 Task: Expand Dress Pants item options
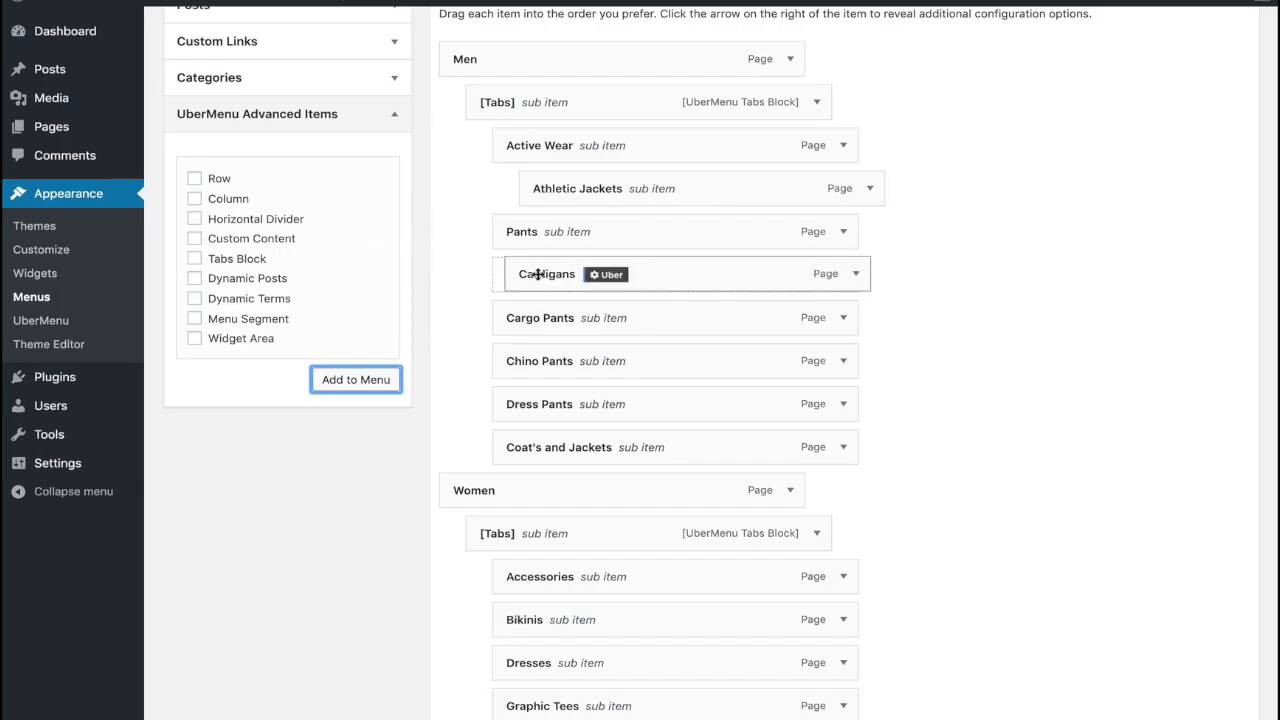click(x=843, y=404)
